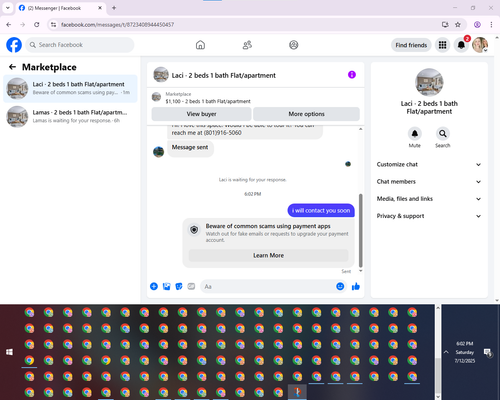This screenshot has width=500, height=400.
Task: Click the phone number message bubble
Action: click(x=245, y=132)
